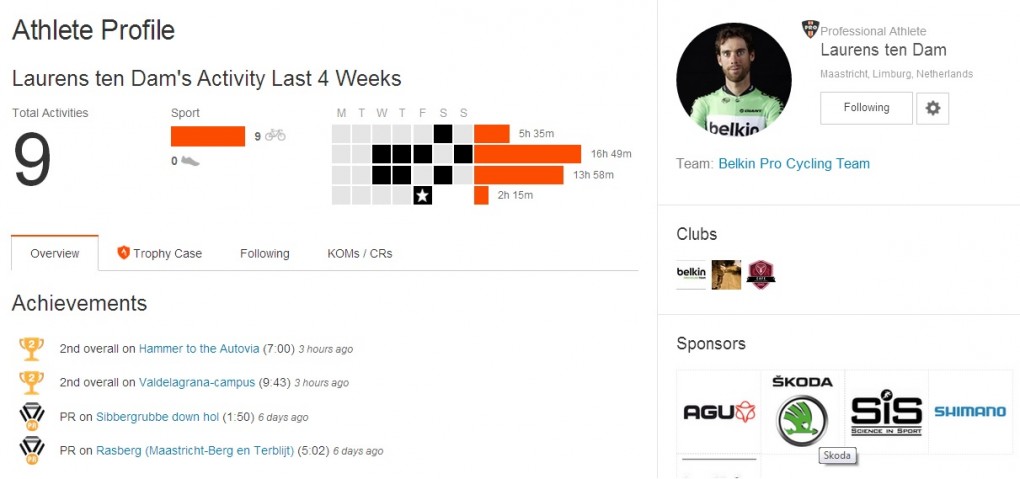Click the star race day in calendar
1020x479 pixels.
coord(422,195)
